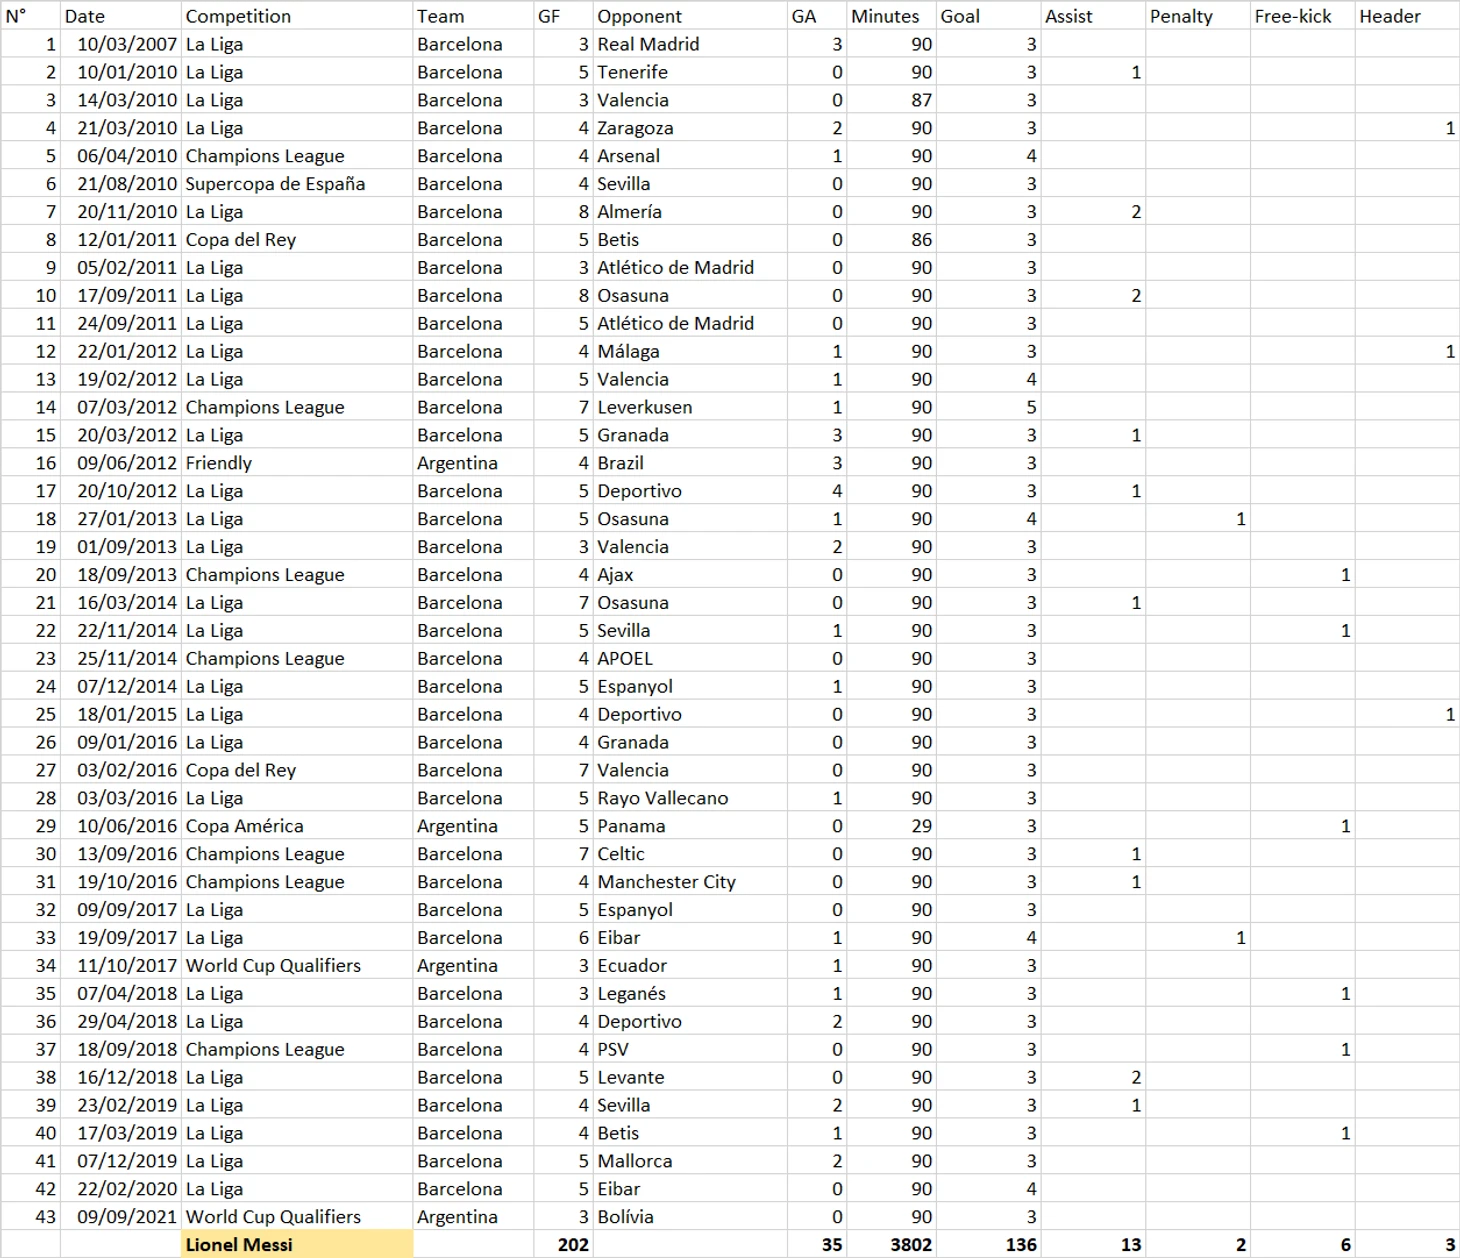This screenshot has height=1258, width=1460.
Task: Click the 'Arsenal' opponent cell
Action: (690, 156)
